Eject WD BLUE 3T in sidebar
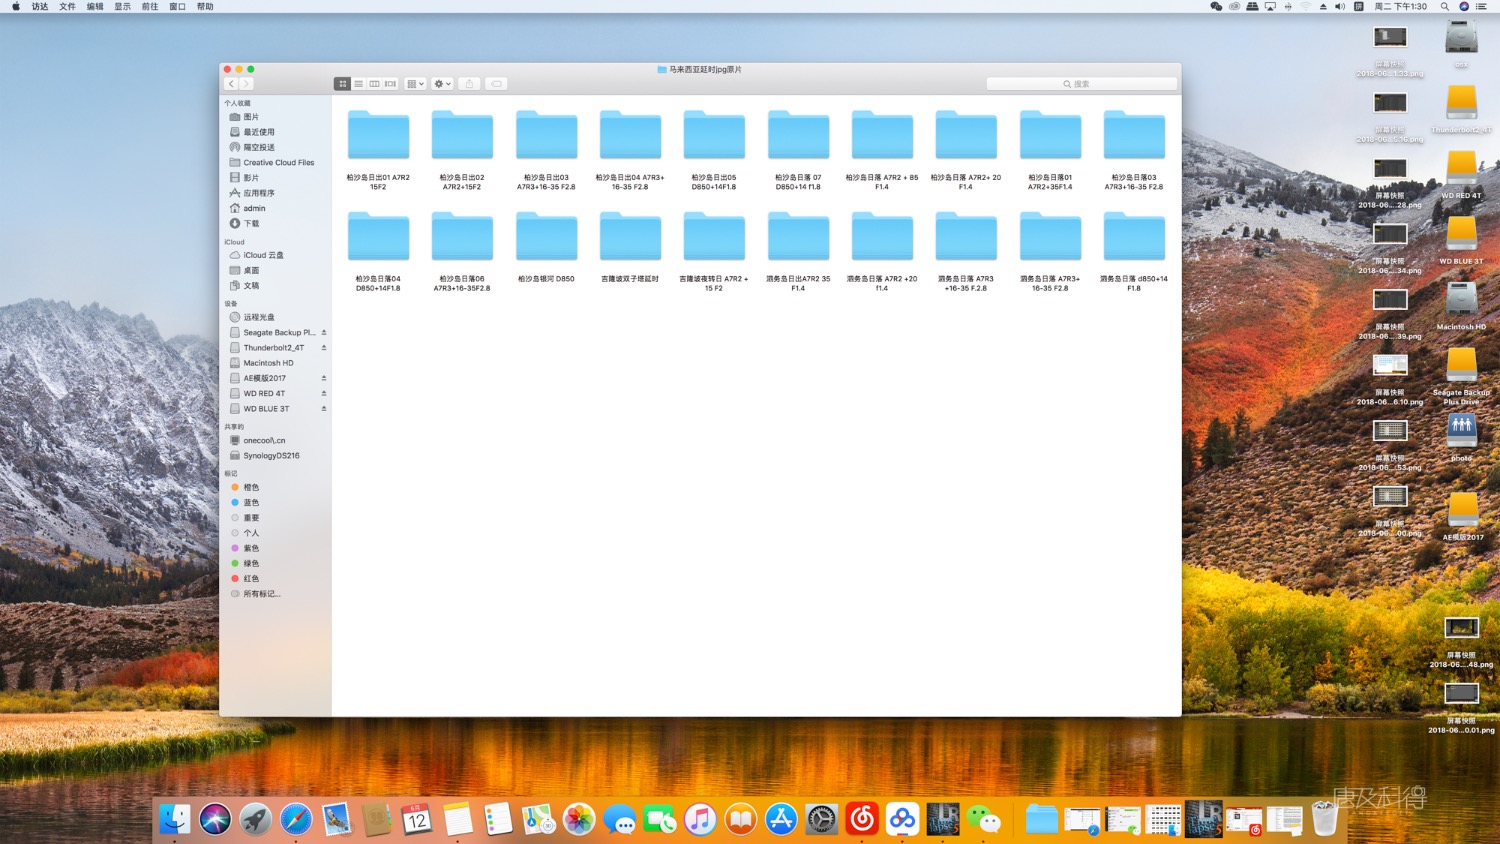Screen dimensions: 1500x844 [x=324, y=408]
